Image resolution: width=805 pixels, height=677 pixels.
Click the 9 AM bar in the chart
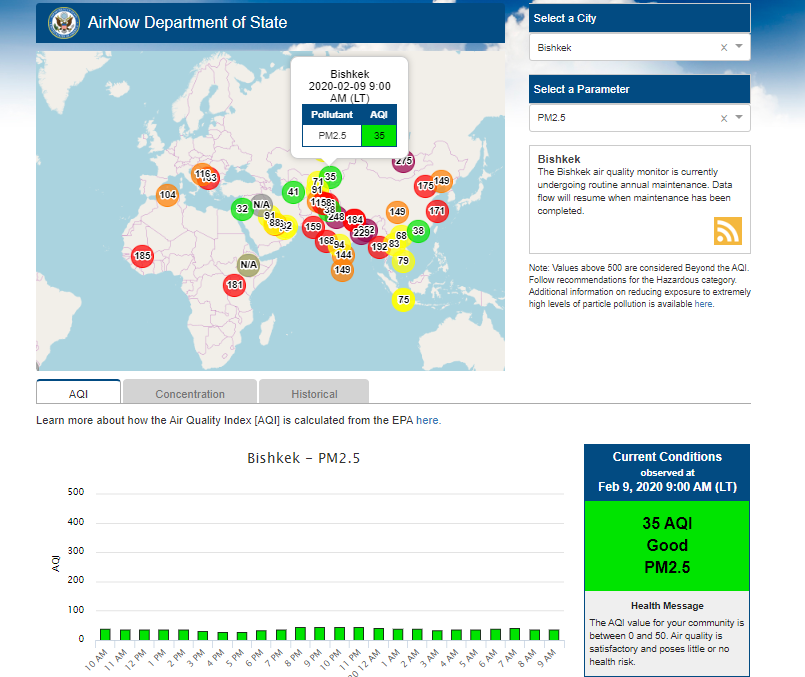[x=553, y=634]
